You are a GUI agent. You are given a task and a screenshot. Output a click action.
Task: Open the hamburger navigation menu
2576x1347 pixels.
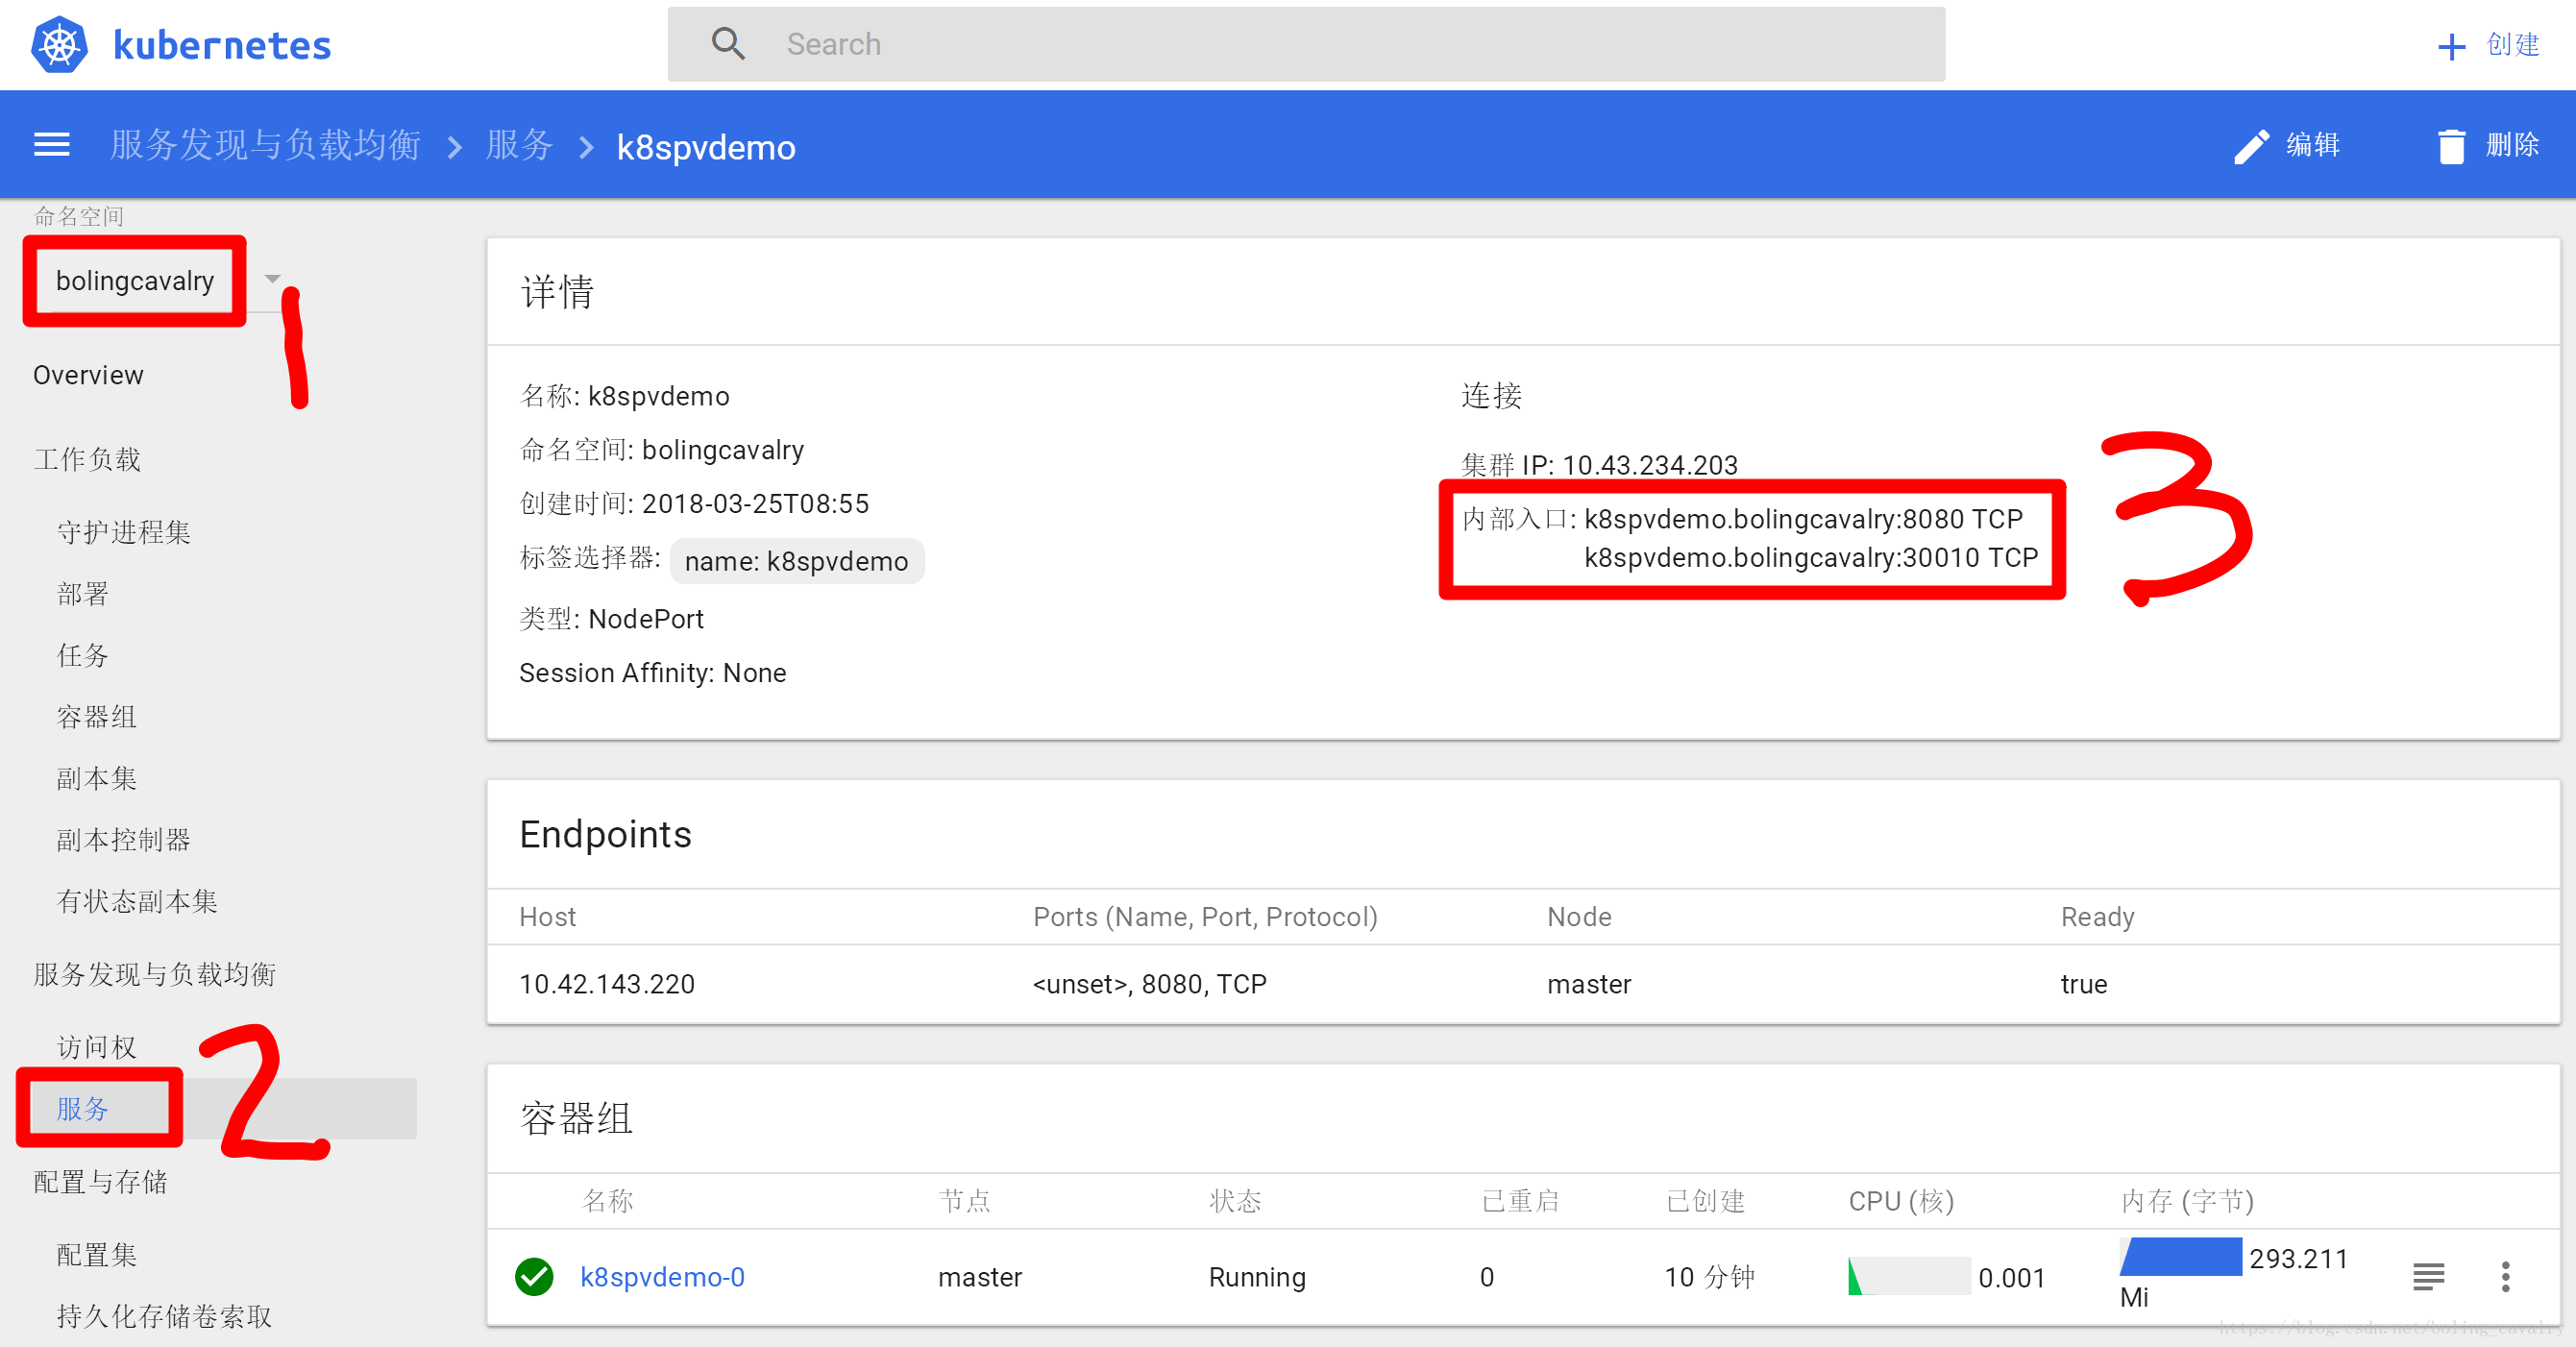coord(52,145)
